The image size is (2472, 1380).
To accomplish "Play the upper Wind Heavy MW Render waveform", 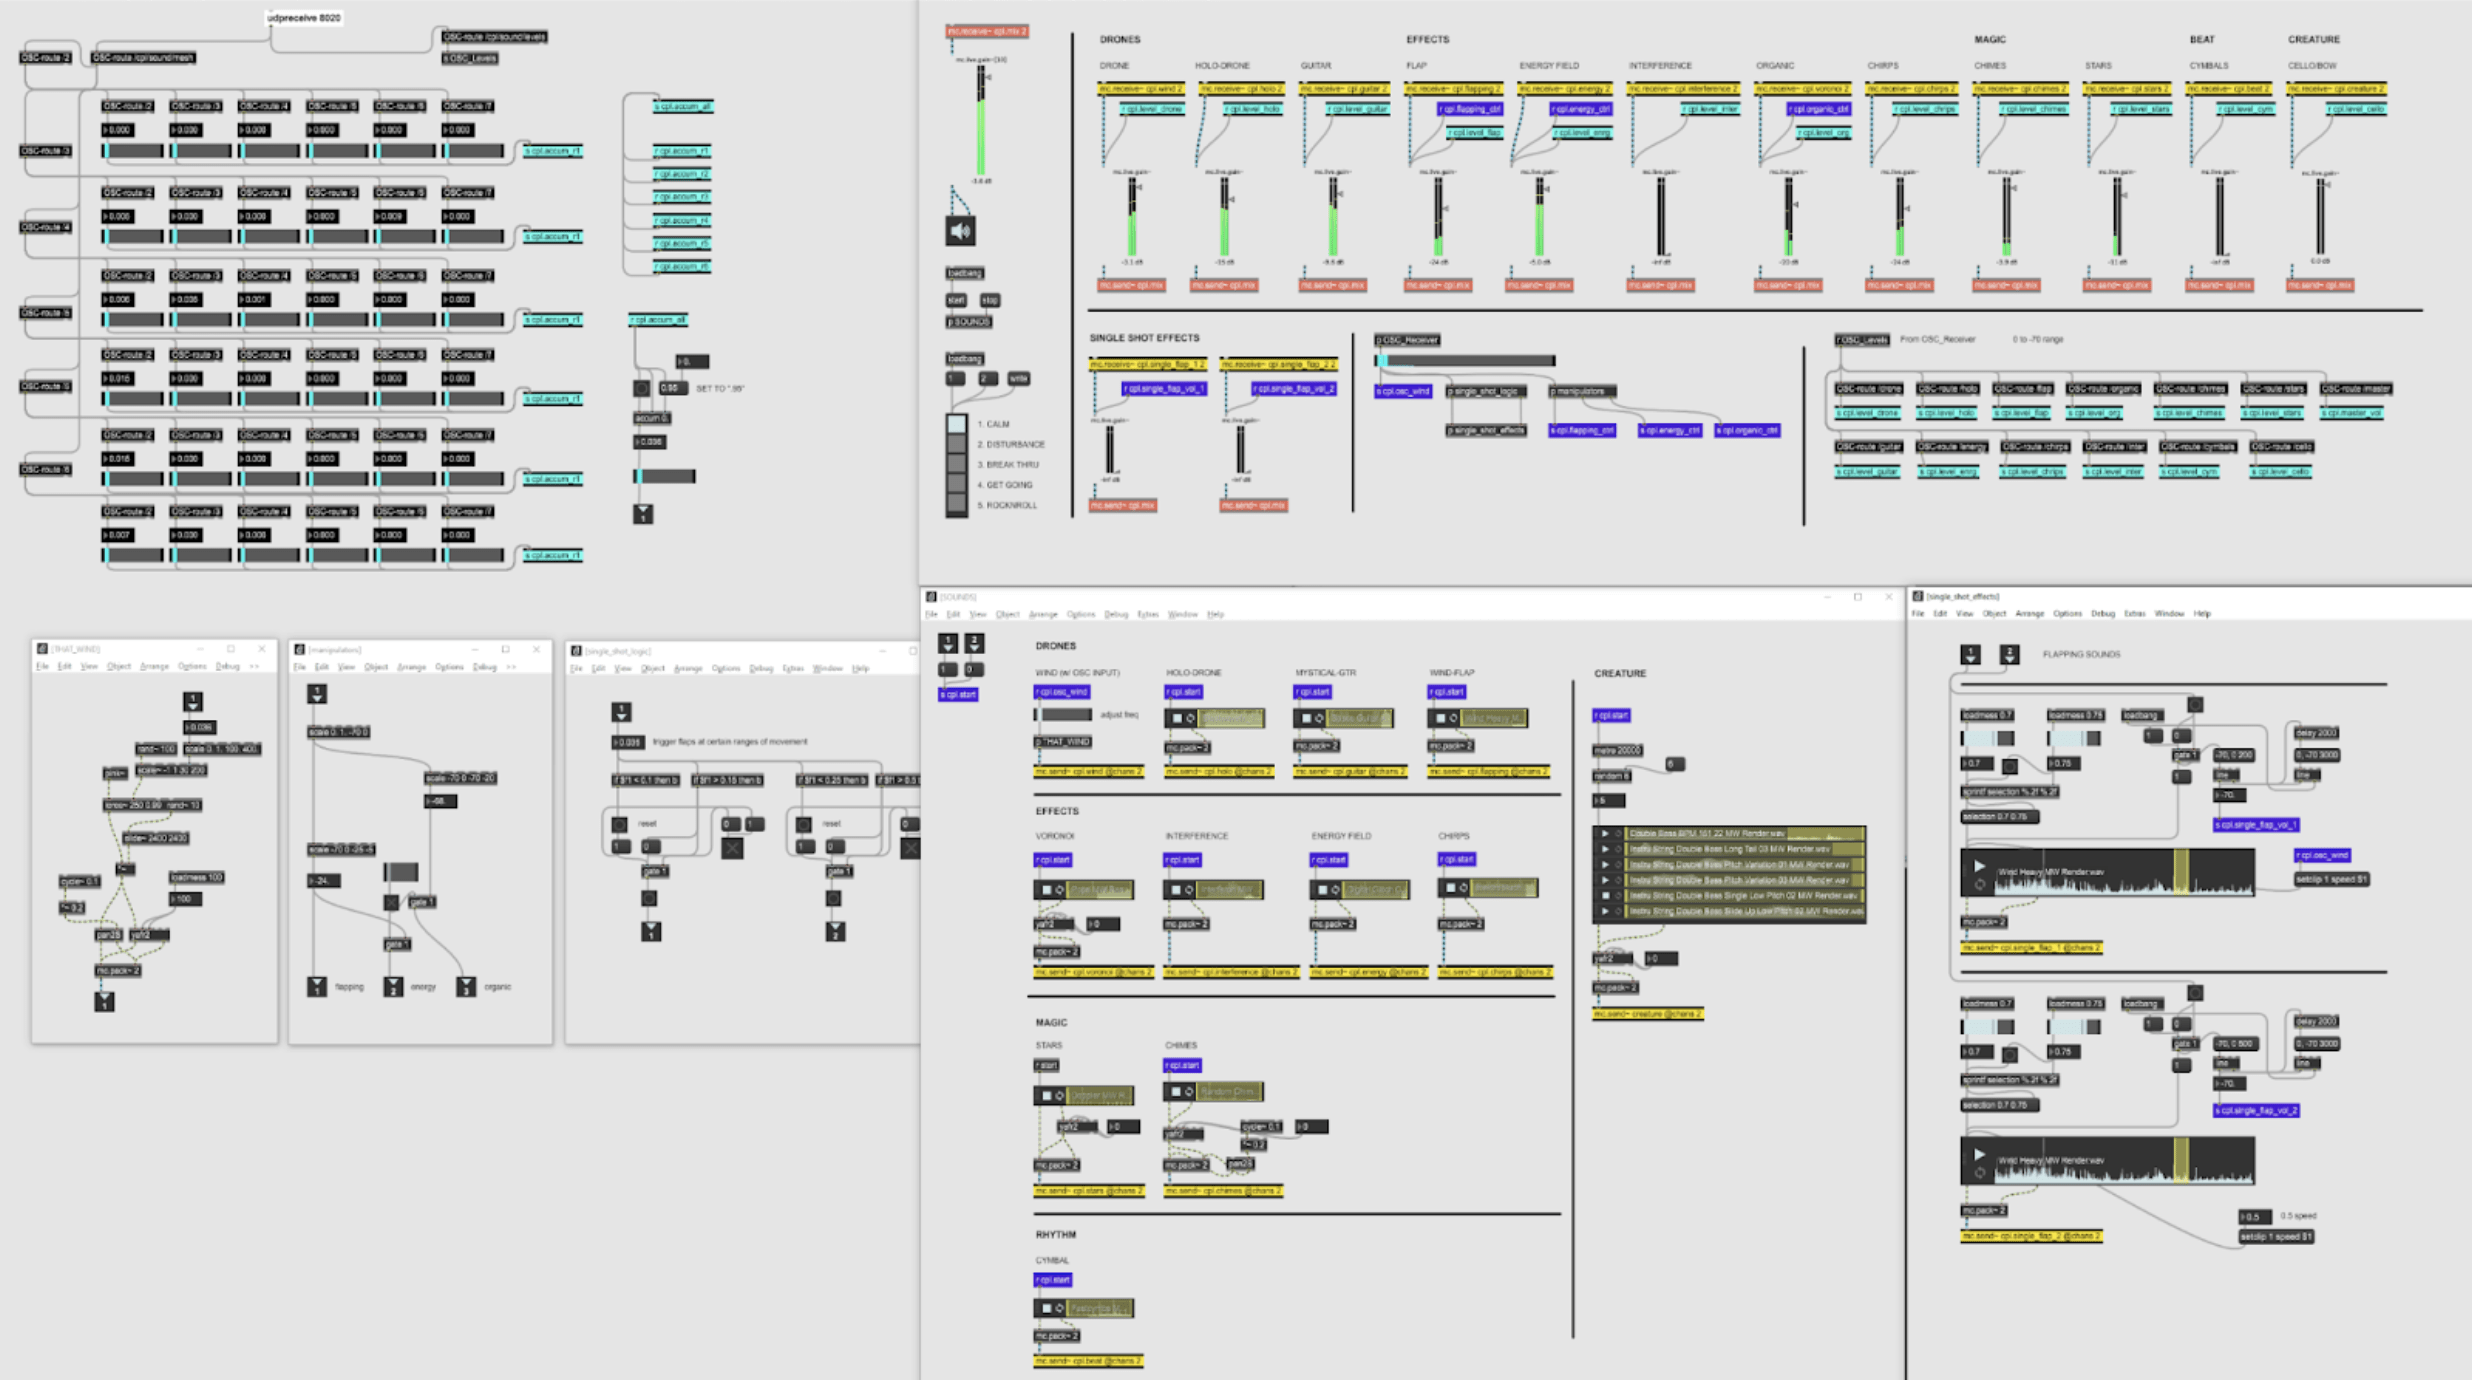I will click(1979, 866).
